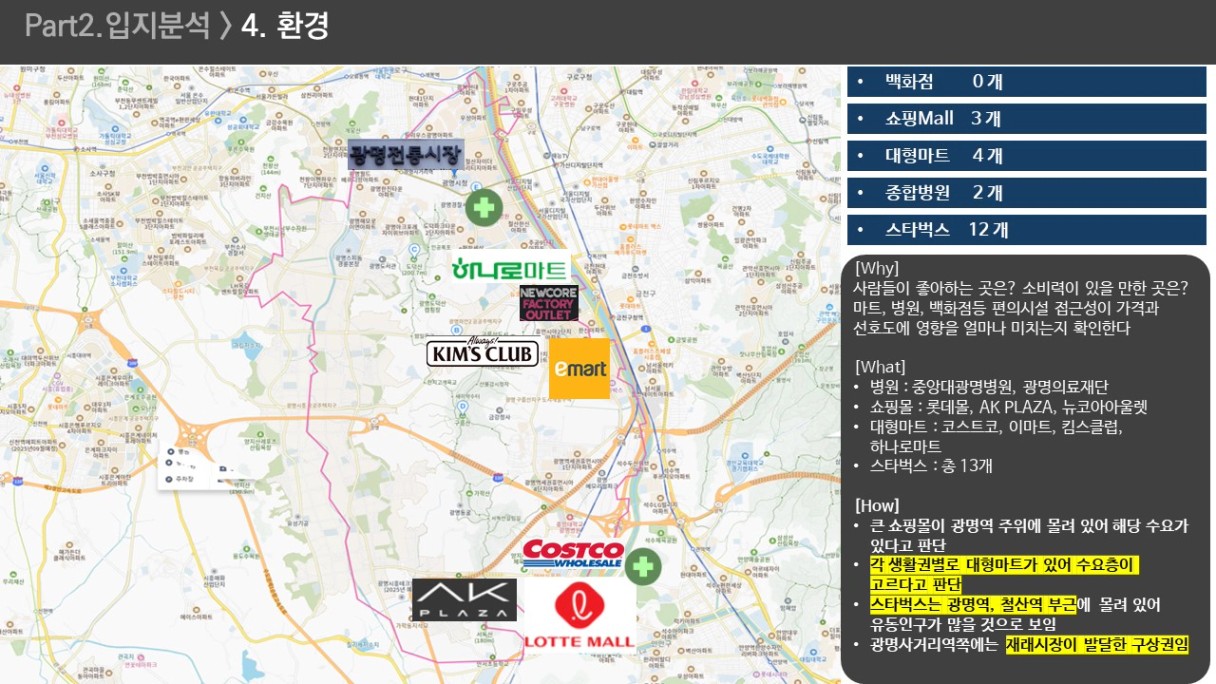The height and width of the screenshot is (684, 1216).
Task: Click the green hospital cross below 광명전통시장
Action: coord(484,208)
